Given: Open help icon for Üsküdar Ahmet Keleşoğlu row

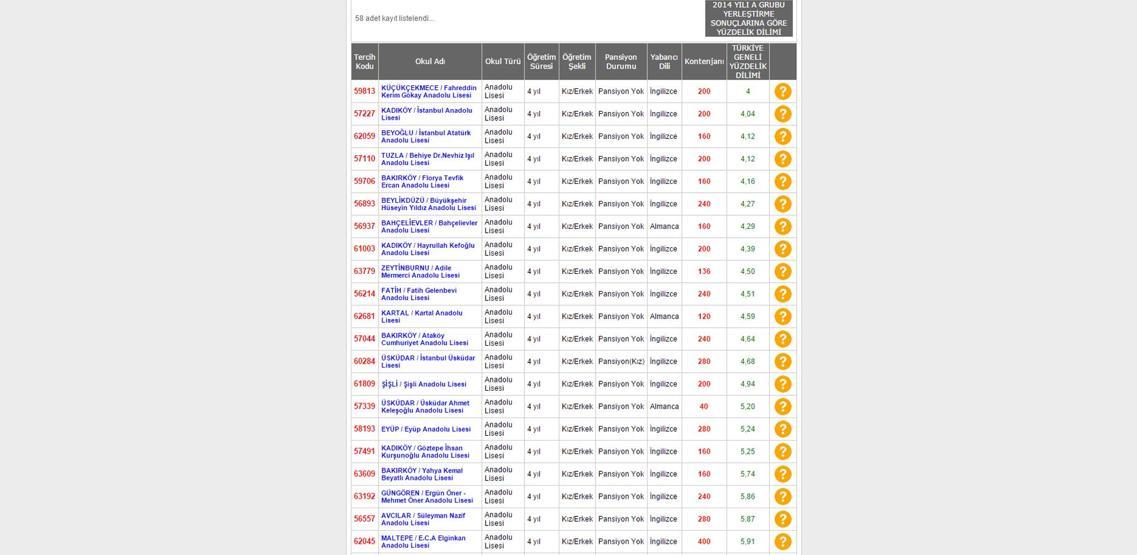Looking at the screenshot, I should coord(782,406).
